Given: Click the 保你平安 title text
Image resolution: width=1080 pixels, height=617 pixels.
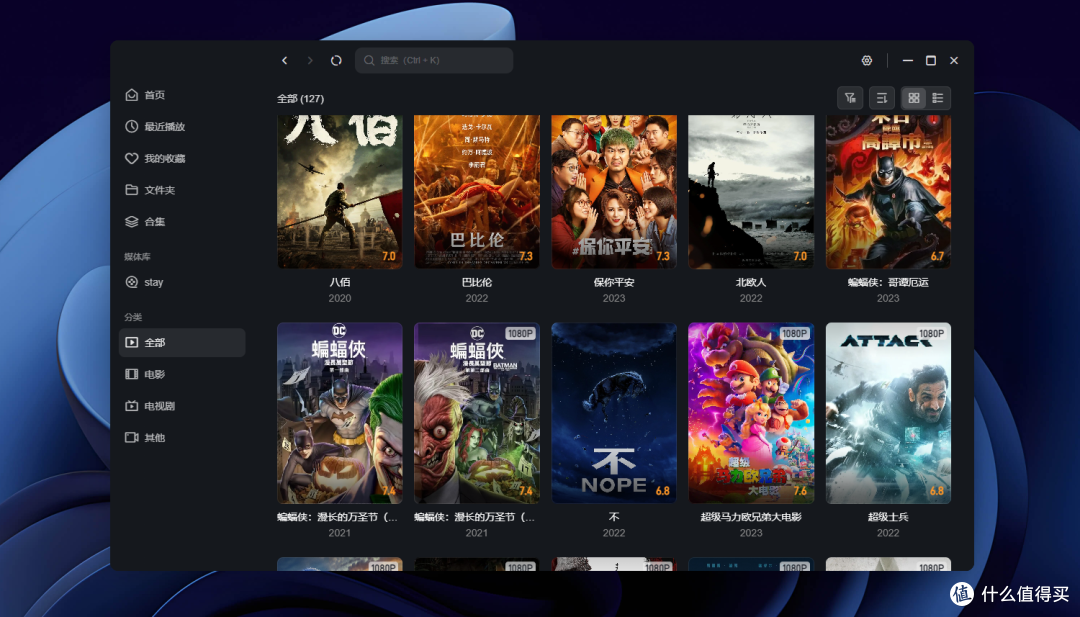Looking at the screenshot, I should (614, 282).
